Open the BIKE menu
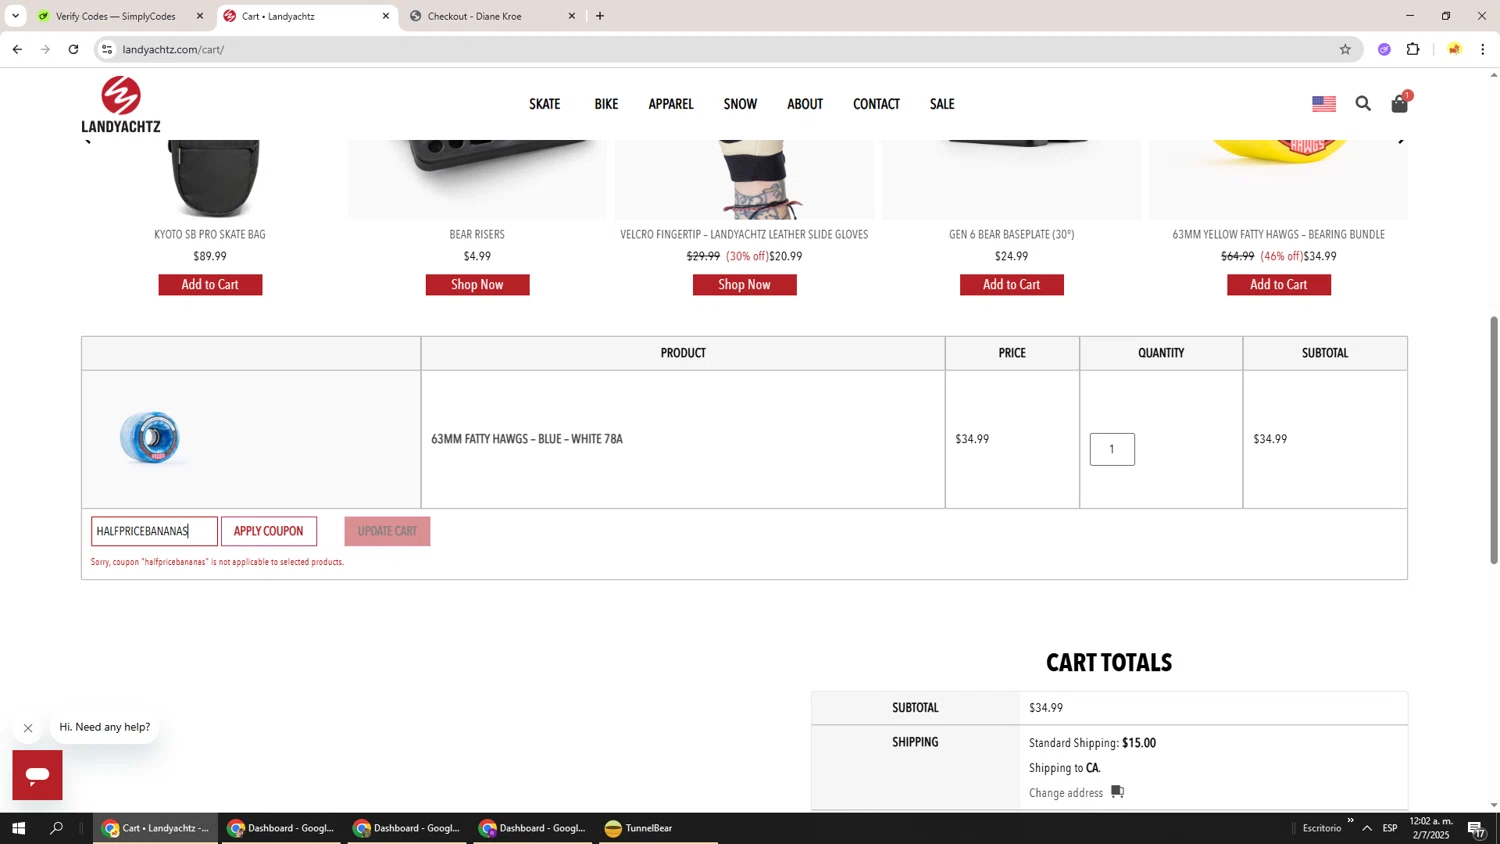The width and height of the screenshot is (1500, 844). 606,104
